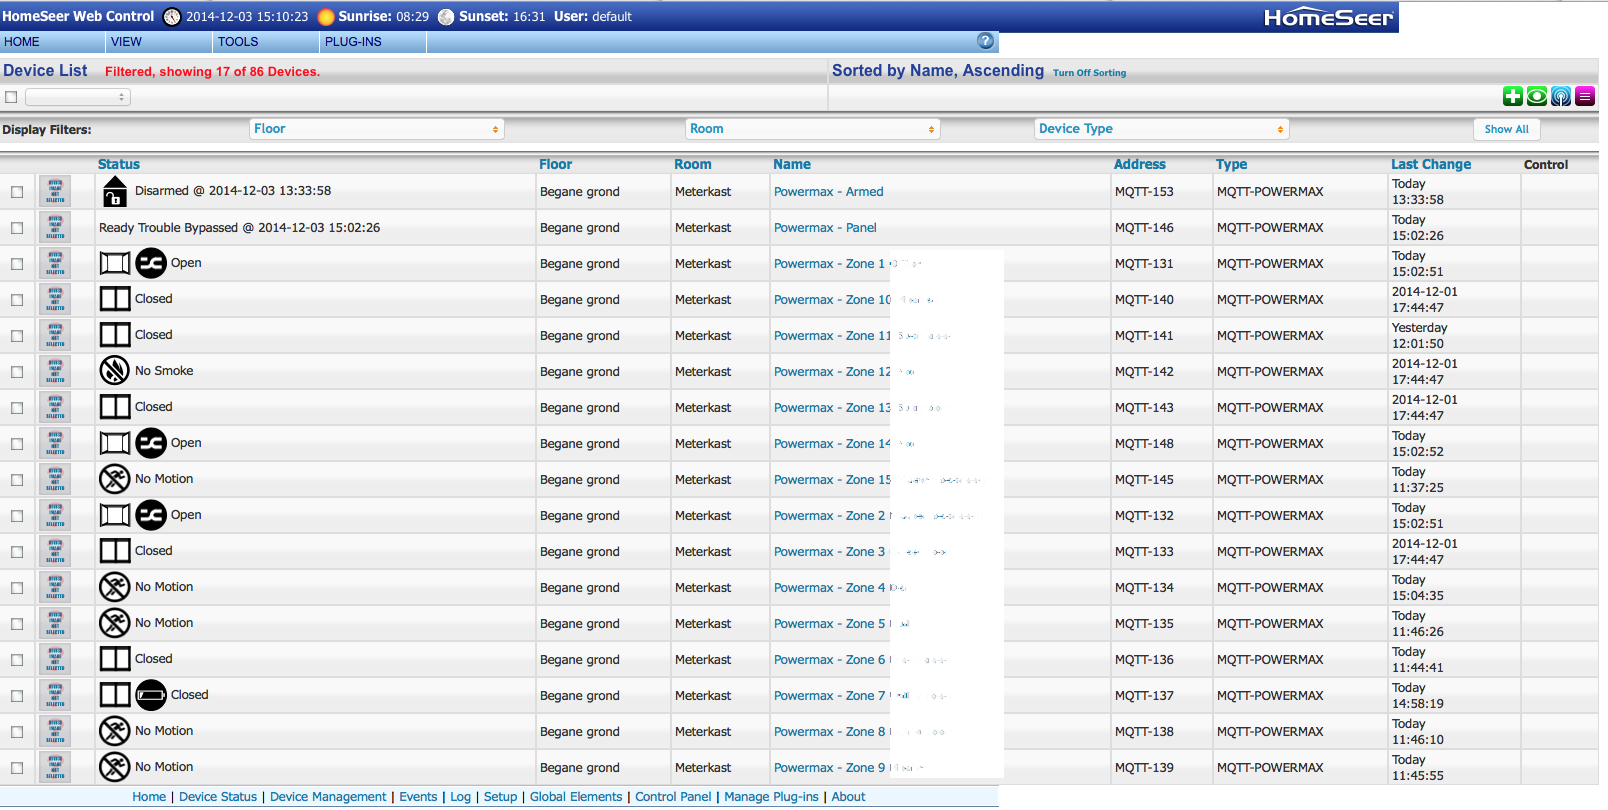The width and height of the screenshot is (1608, 810).
Task: Click No Motion icon in Zone 8 row
Action: tap(115, 731)
